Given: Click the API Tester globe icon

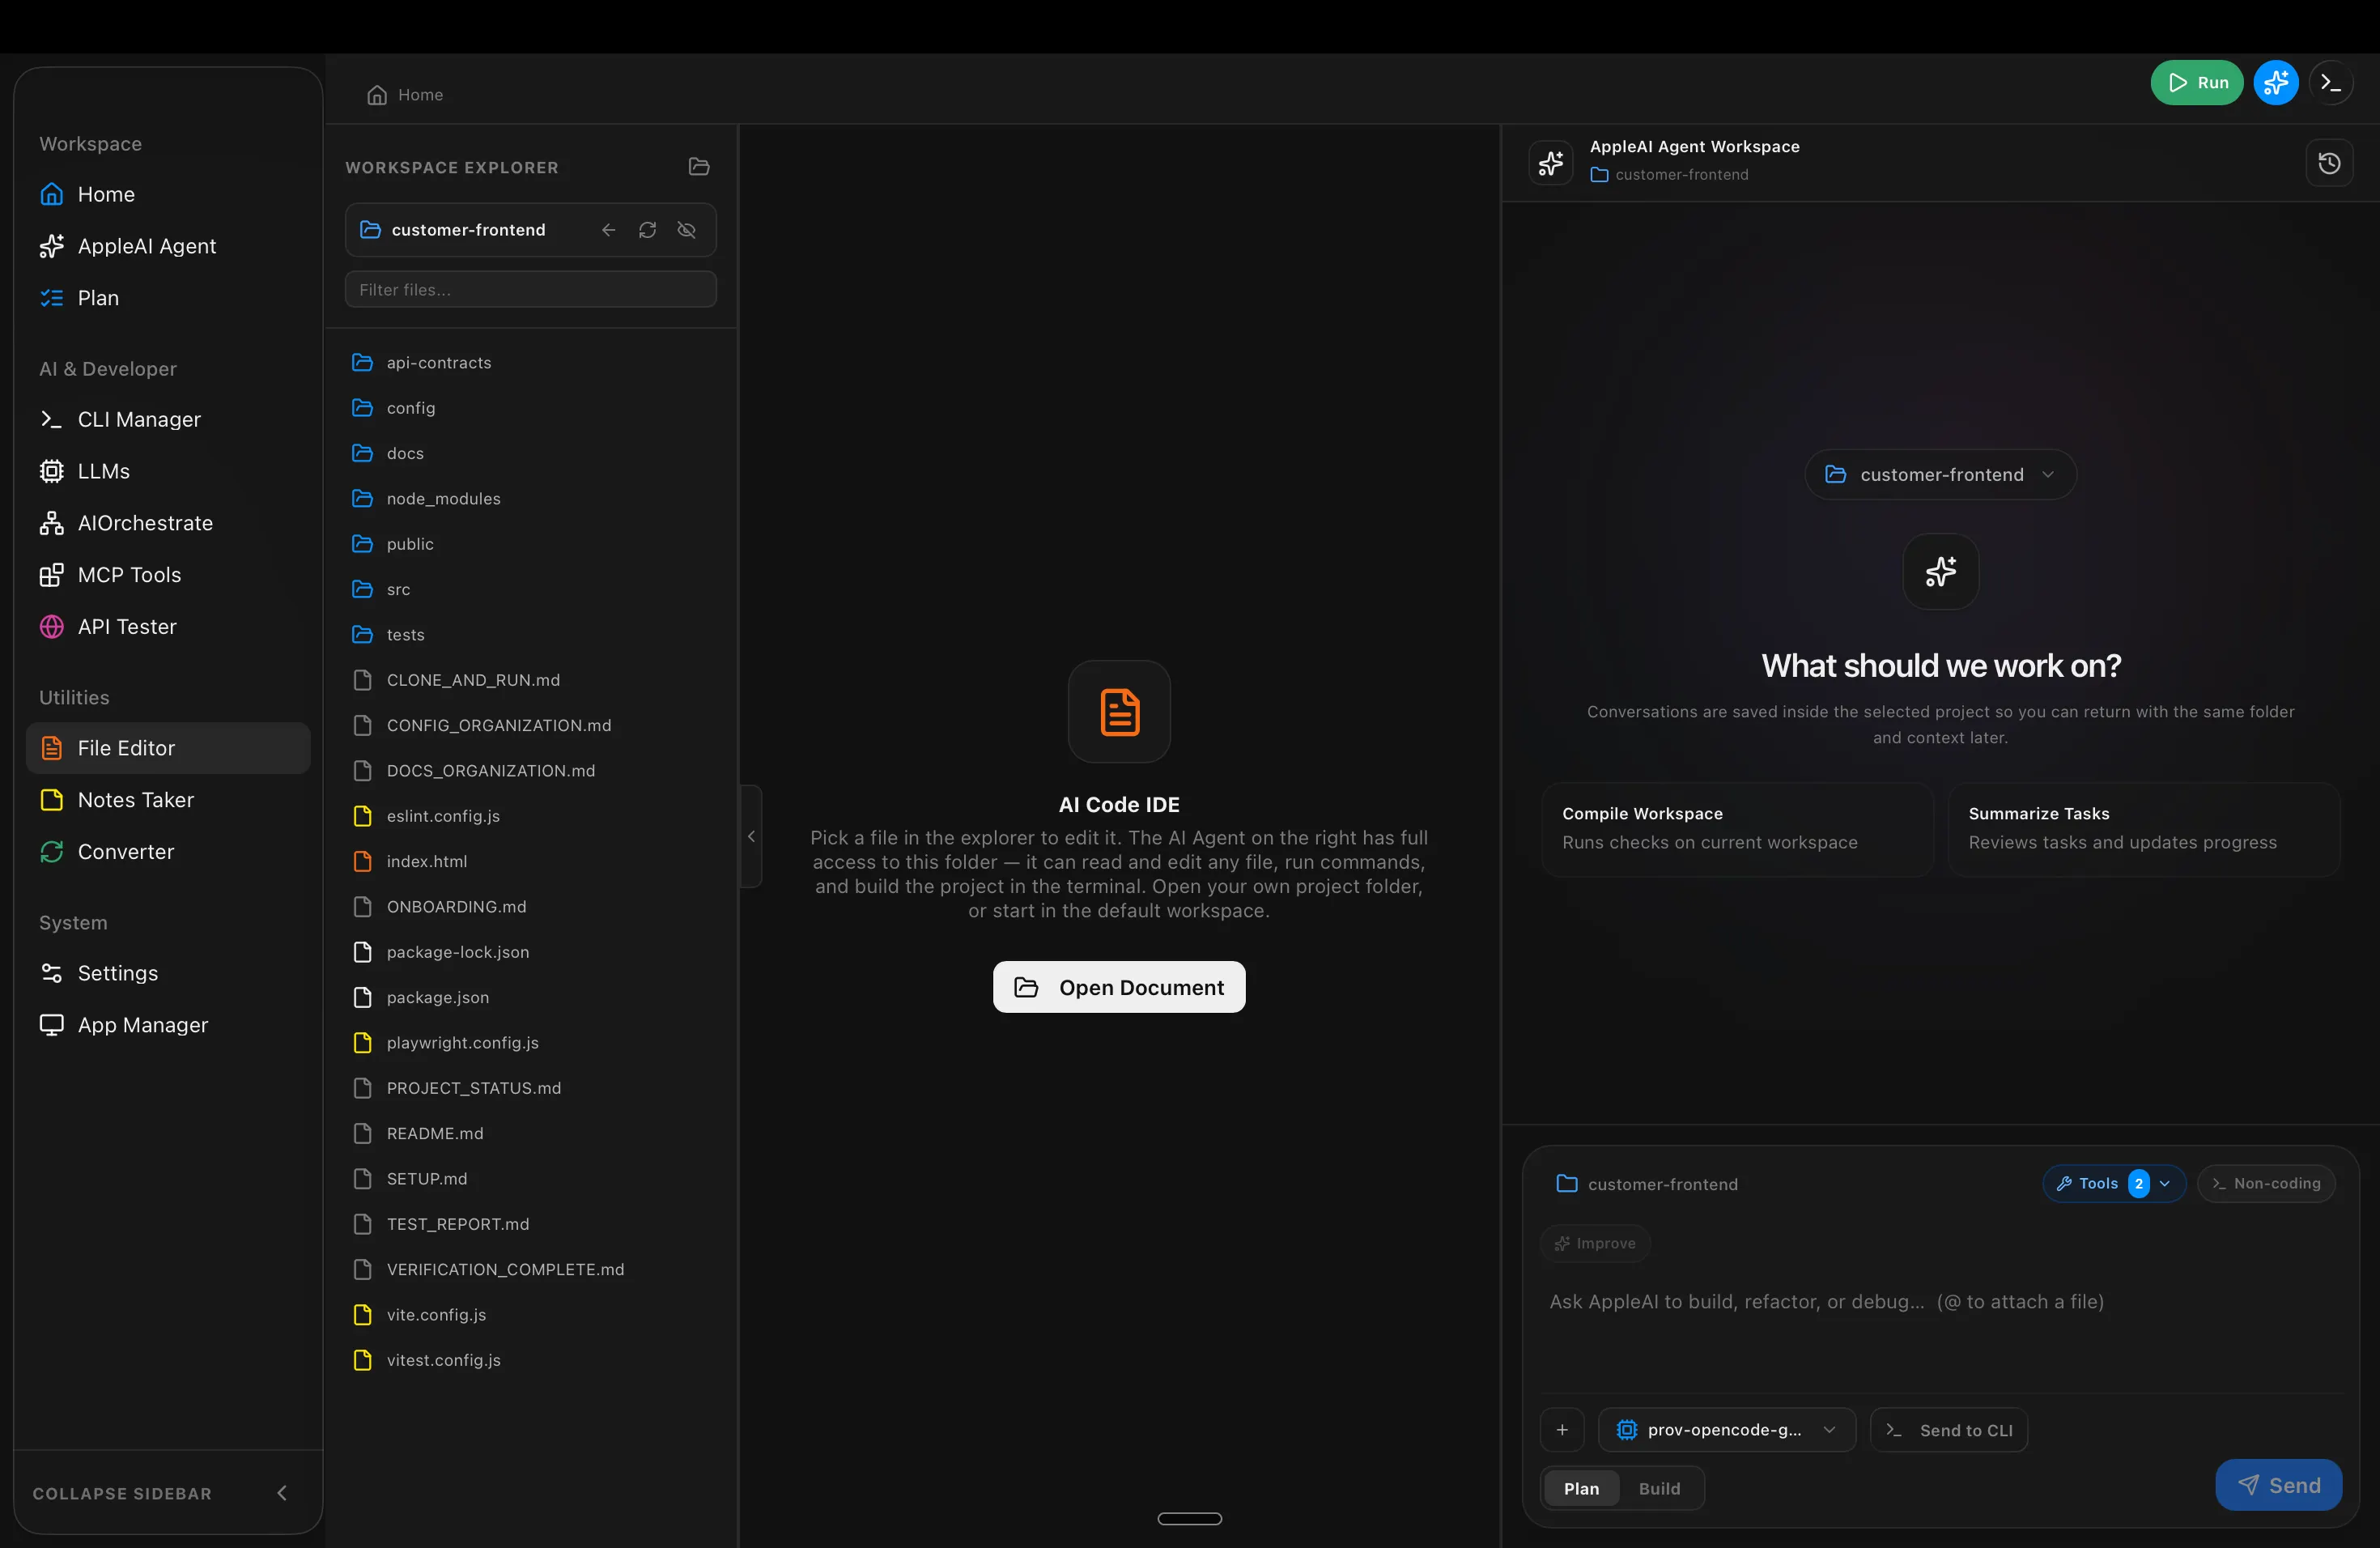Looking at the screenshot, I should [x=51, y=627].
